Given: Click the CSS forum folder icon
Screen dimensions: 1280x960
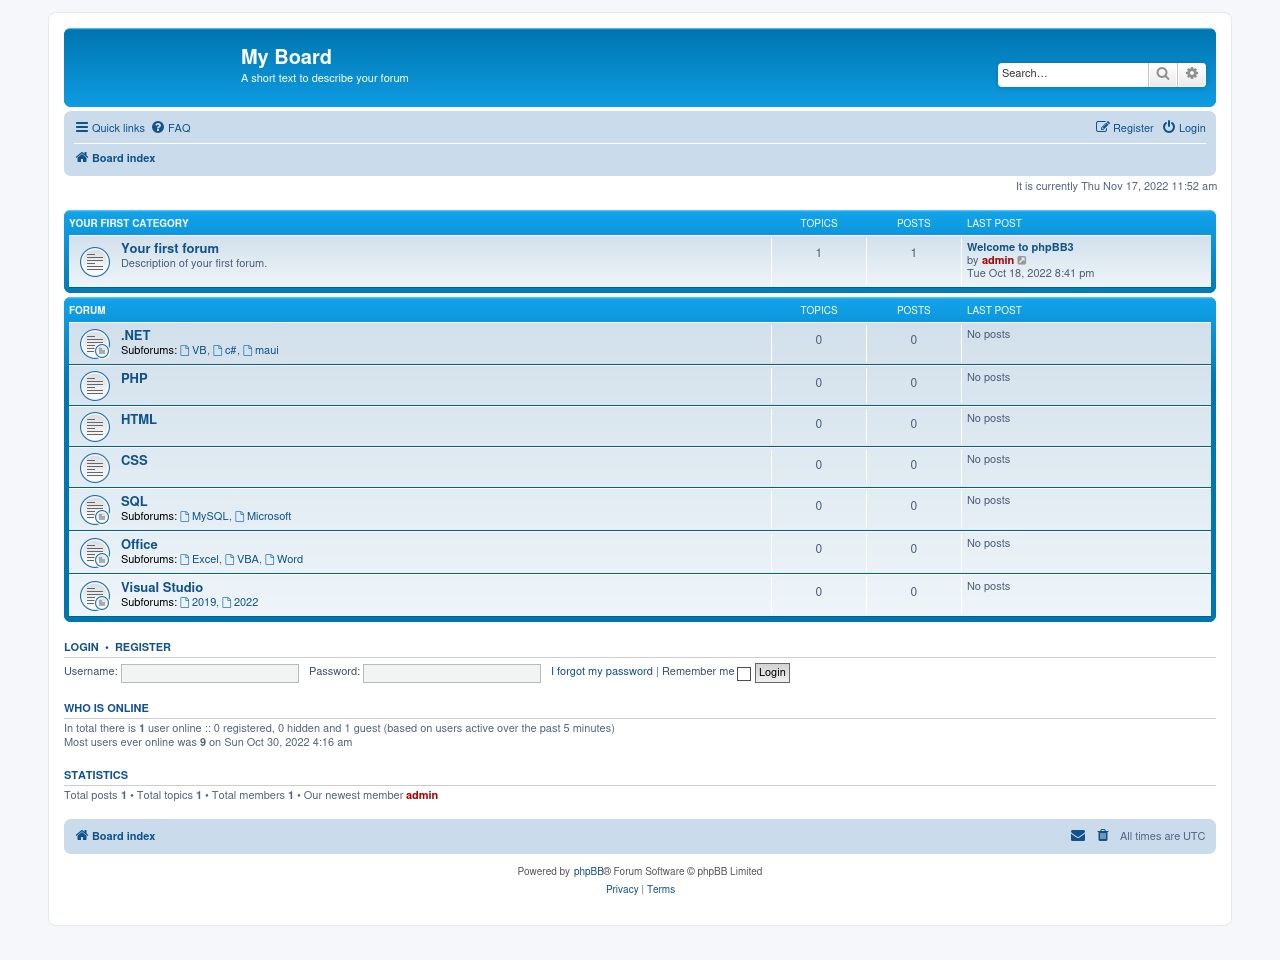Looking at the screenshot, I should tap(95, 467).
